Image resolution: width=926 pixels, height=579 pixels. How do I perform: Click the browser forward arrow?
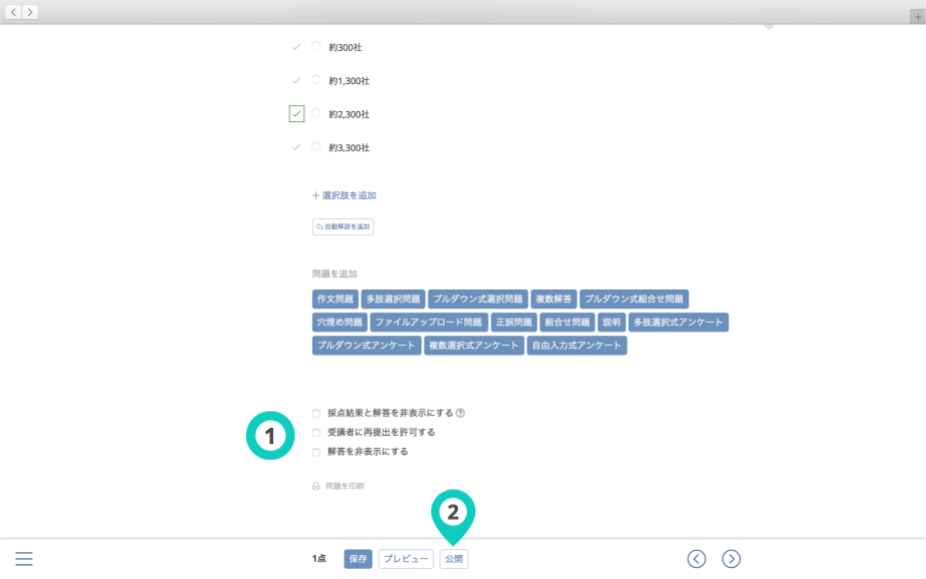click(x=30, y=12)
